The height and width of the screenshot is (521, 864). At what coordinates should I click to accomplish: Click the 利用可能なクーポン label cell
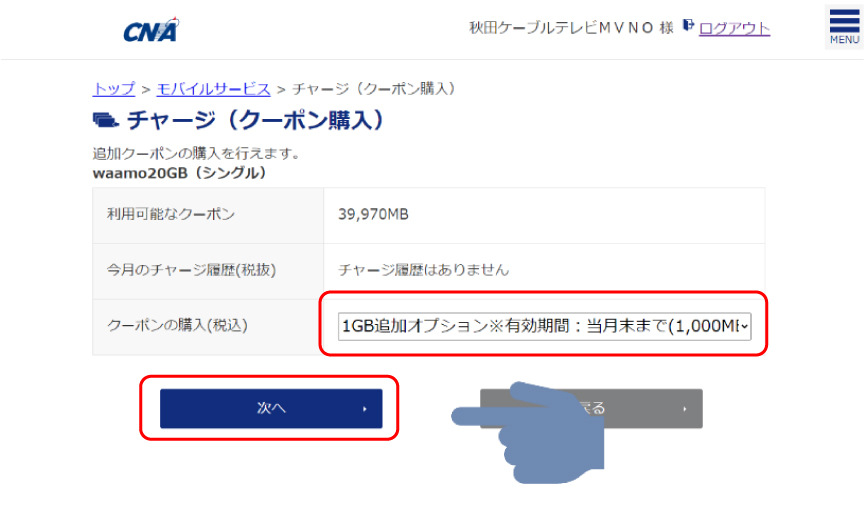pos(208,215)
